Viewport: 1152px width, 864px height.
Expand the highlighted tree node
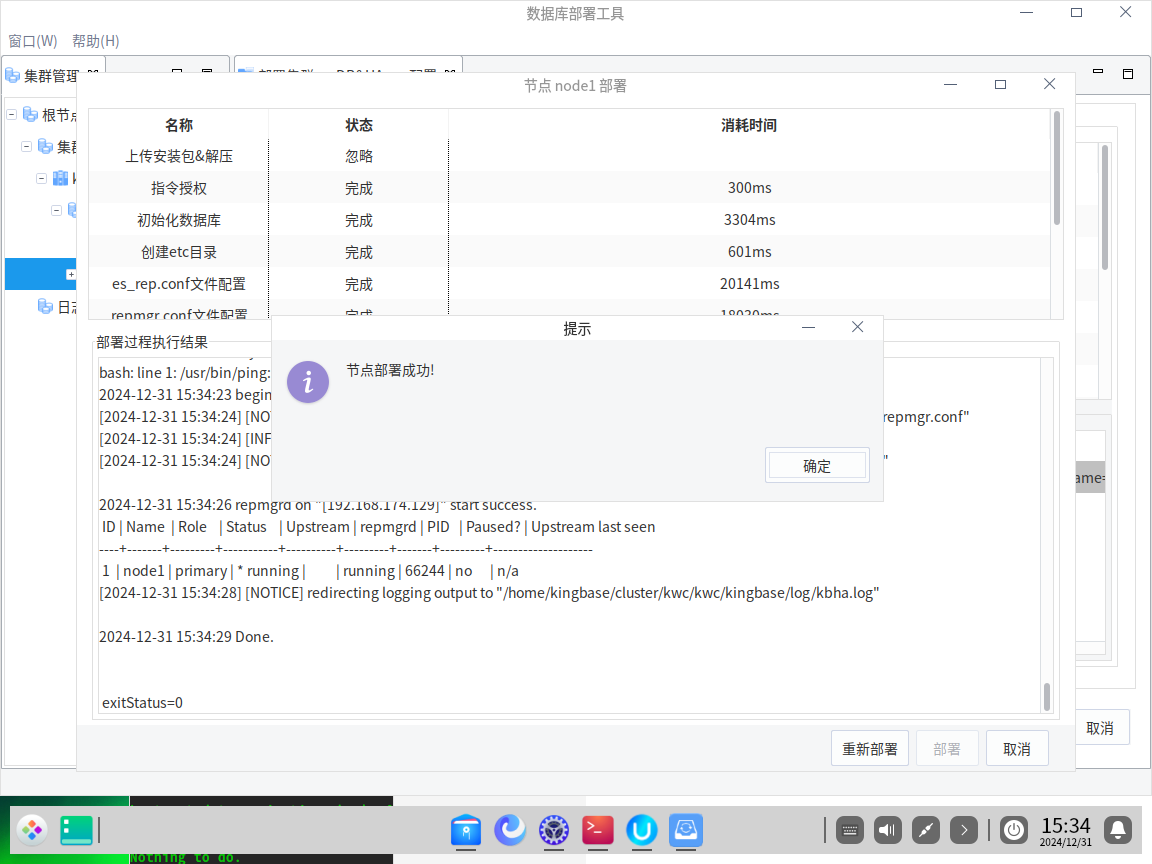pos(71,274)
